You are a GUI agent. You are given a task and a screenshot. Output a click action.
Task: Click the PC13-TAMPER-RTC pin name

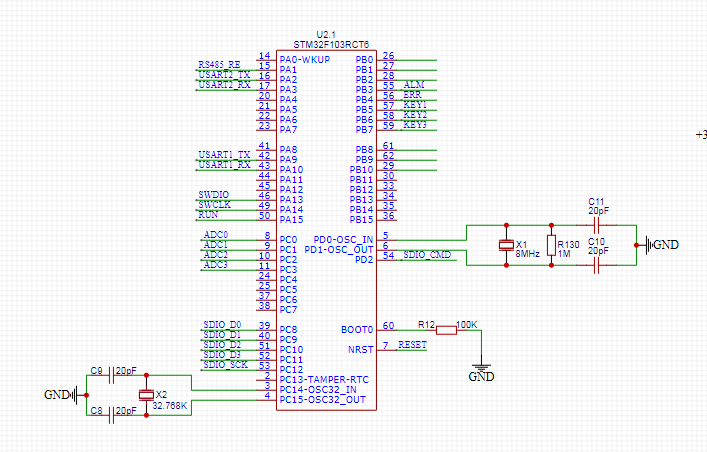pyautogui.click(x=324, y=380)
